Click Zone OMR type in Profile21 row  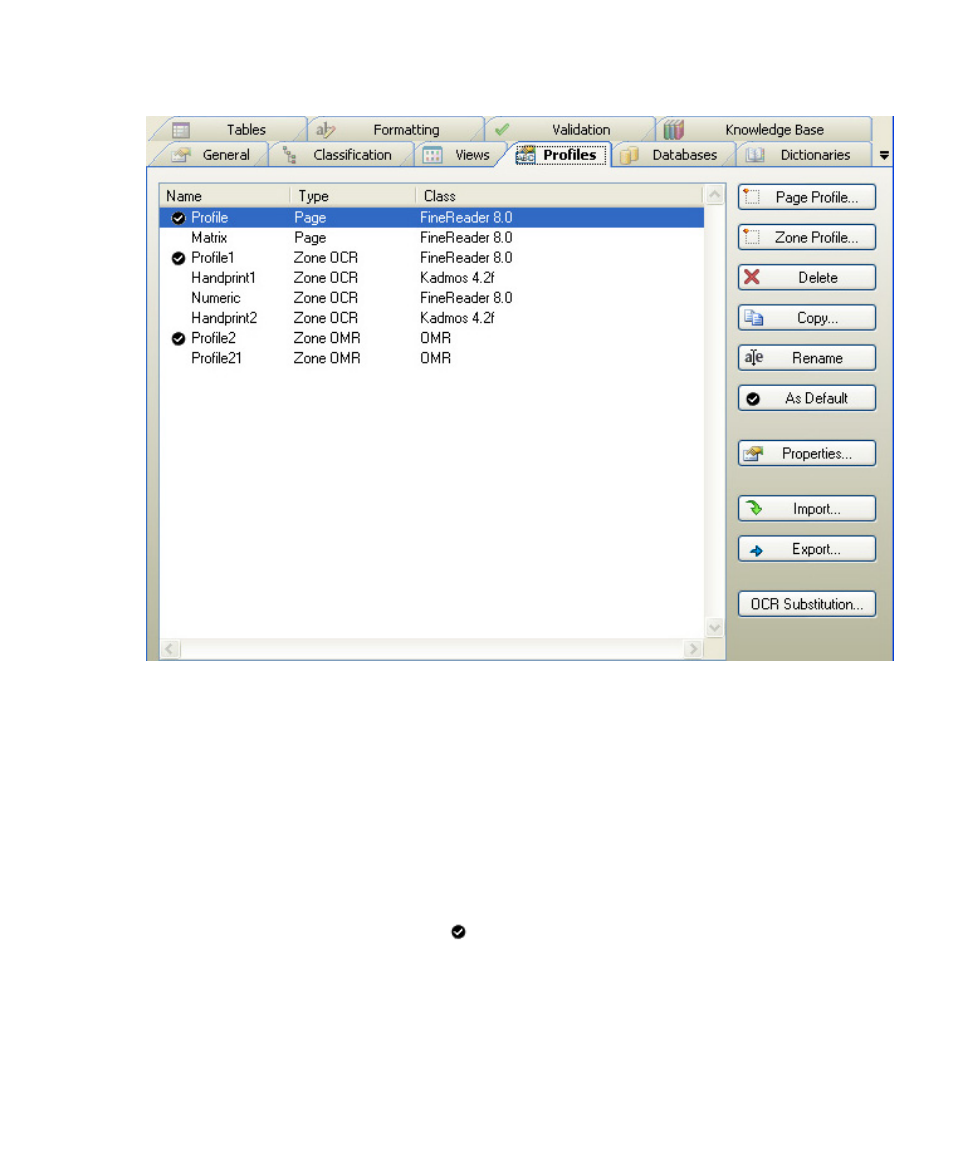click(x=327, y=358)
